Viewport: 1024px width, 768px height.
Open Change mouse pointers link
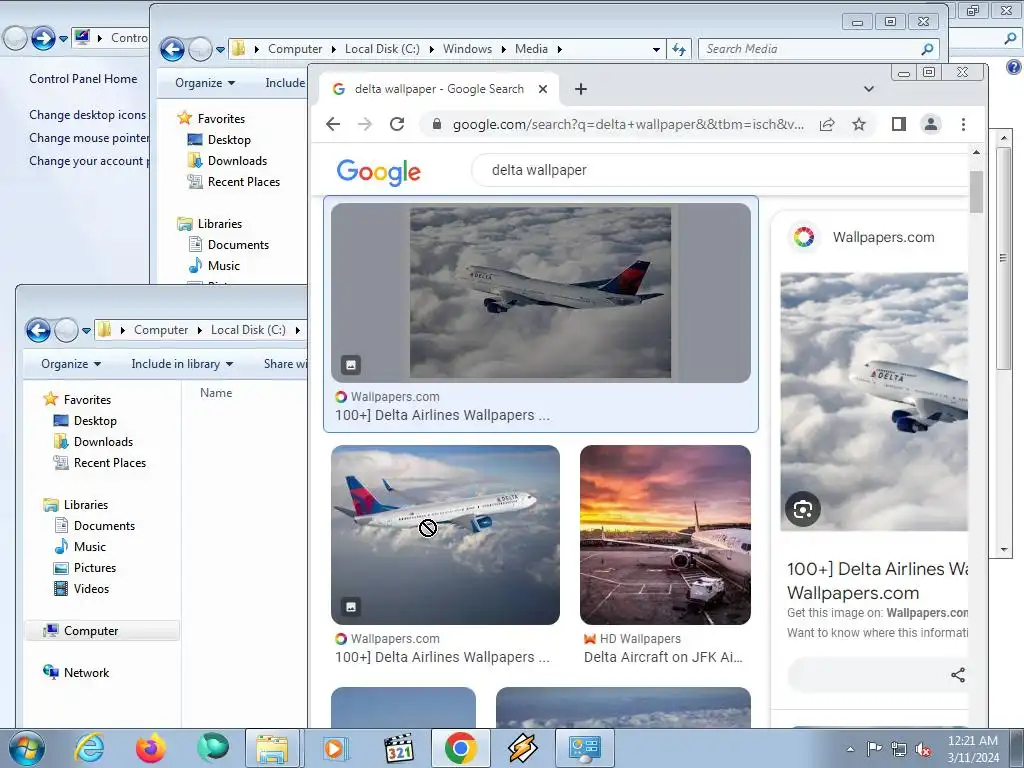click(x=89, y=138)
